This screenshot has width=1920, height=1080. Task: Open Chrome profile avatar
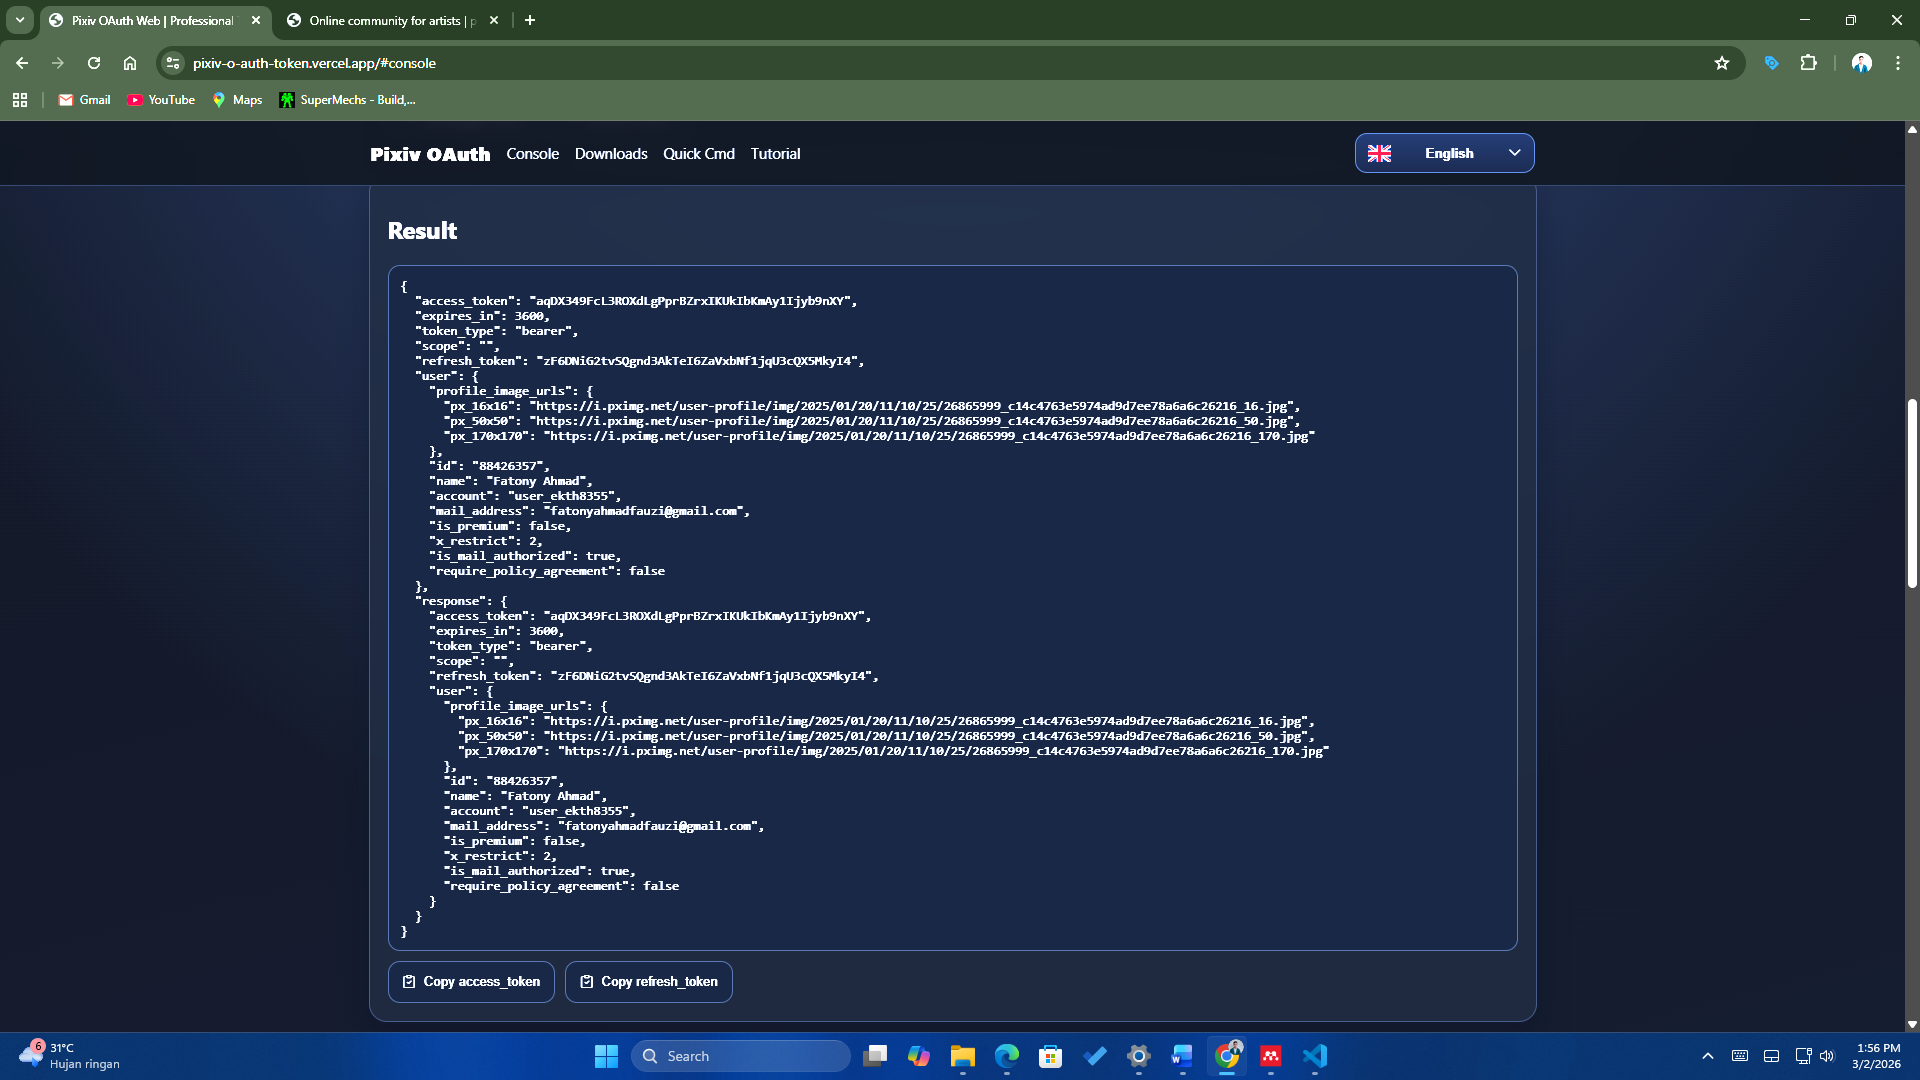click(x=1861, y=63)
